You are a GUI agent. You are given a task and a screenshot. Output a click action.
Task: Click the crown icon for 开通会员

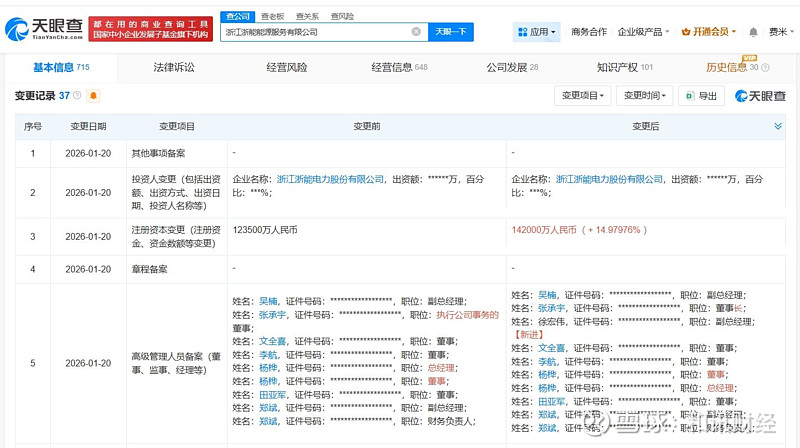click(685, 32)
